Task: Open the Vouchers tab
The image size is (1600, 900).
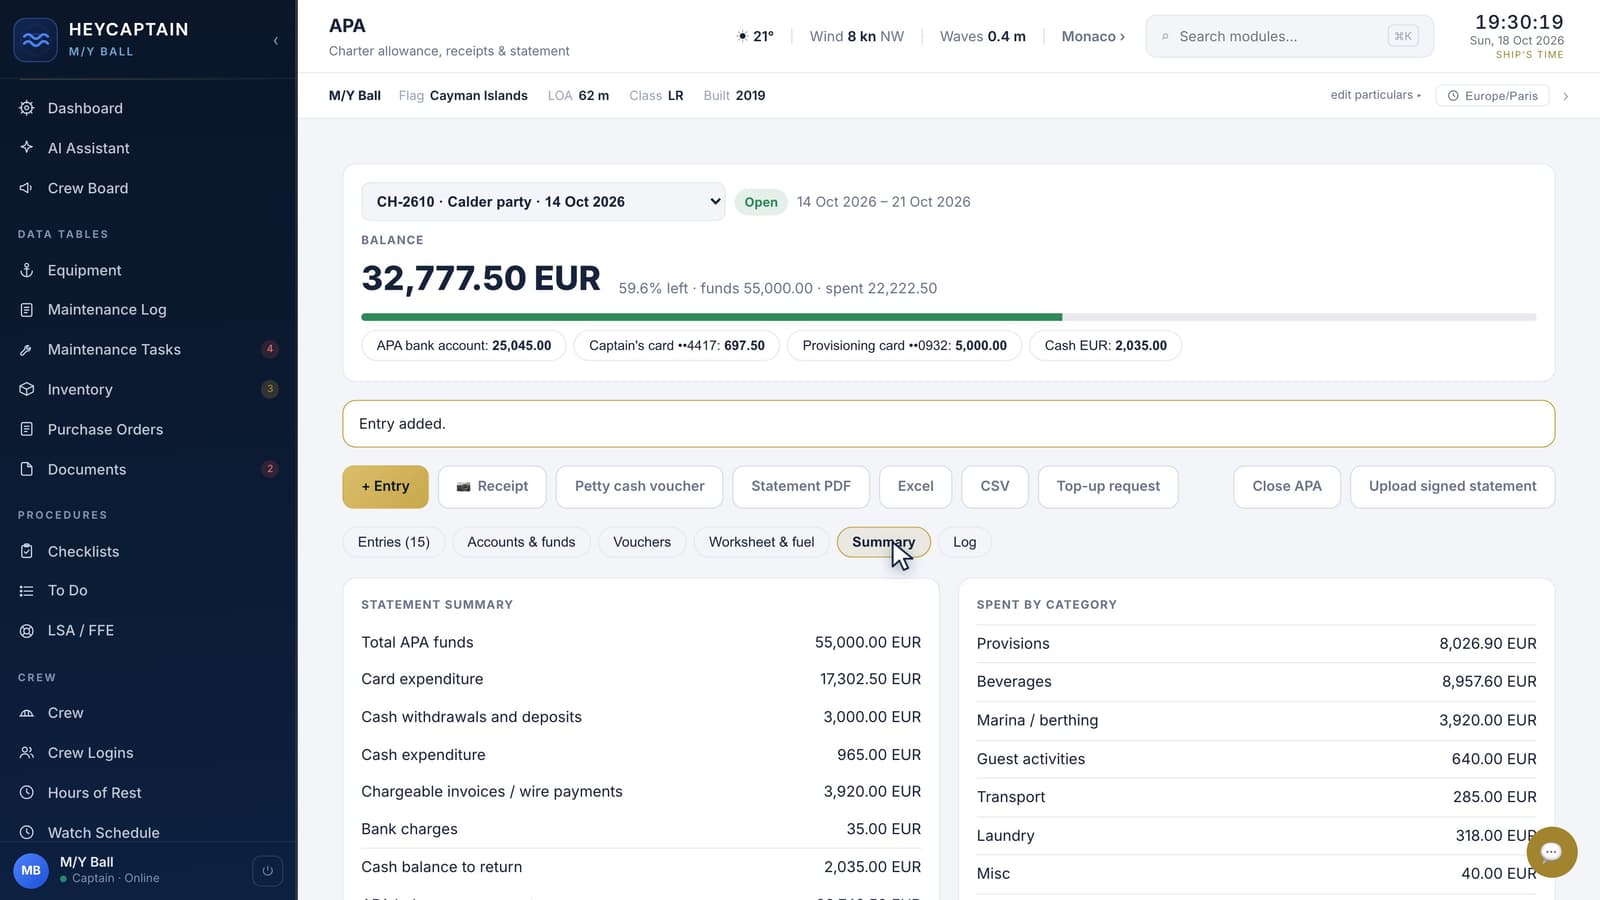Action: [642, 542]
